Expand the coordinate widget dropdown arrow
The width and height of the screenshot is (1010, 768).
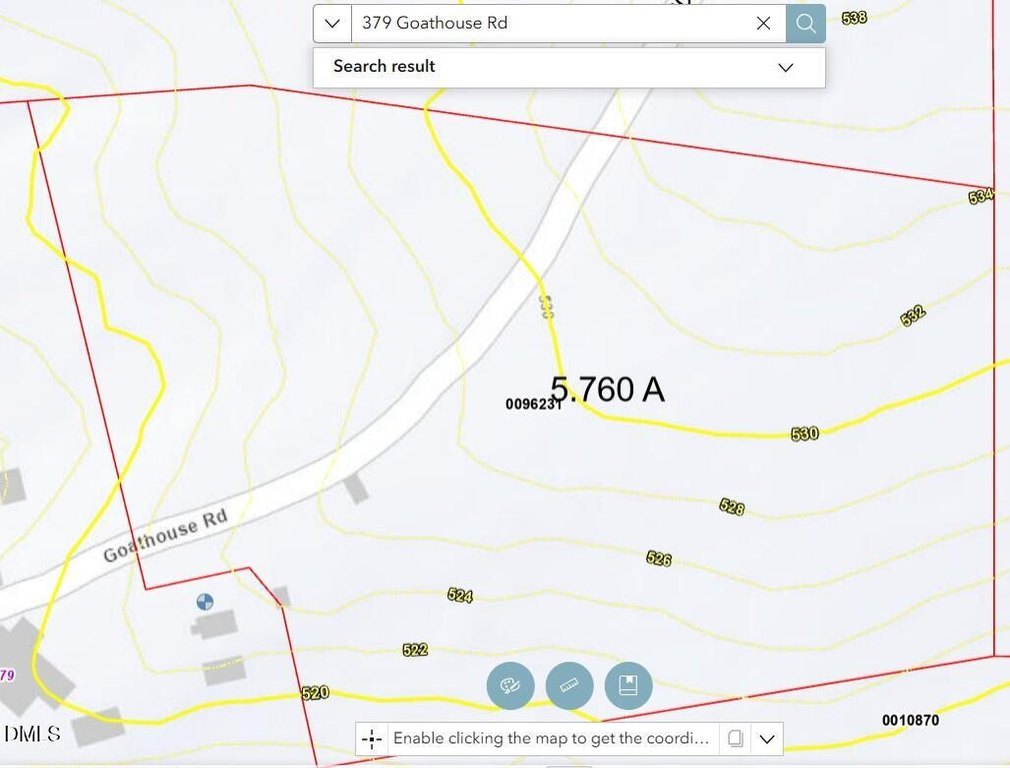click(767, 739)
